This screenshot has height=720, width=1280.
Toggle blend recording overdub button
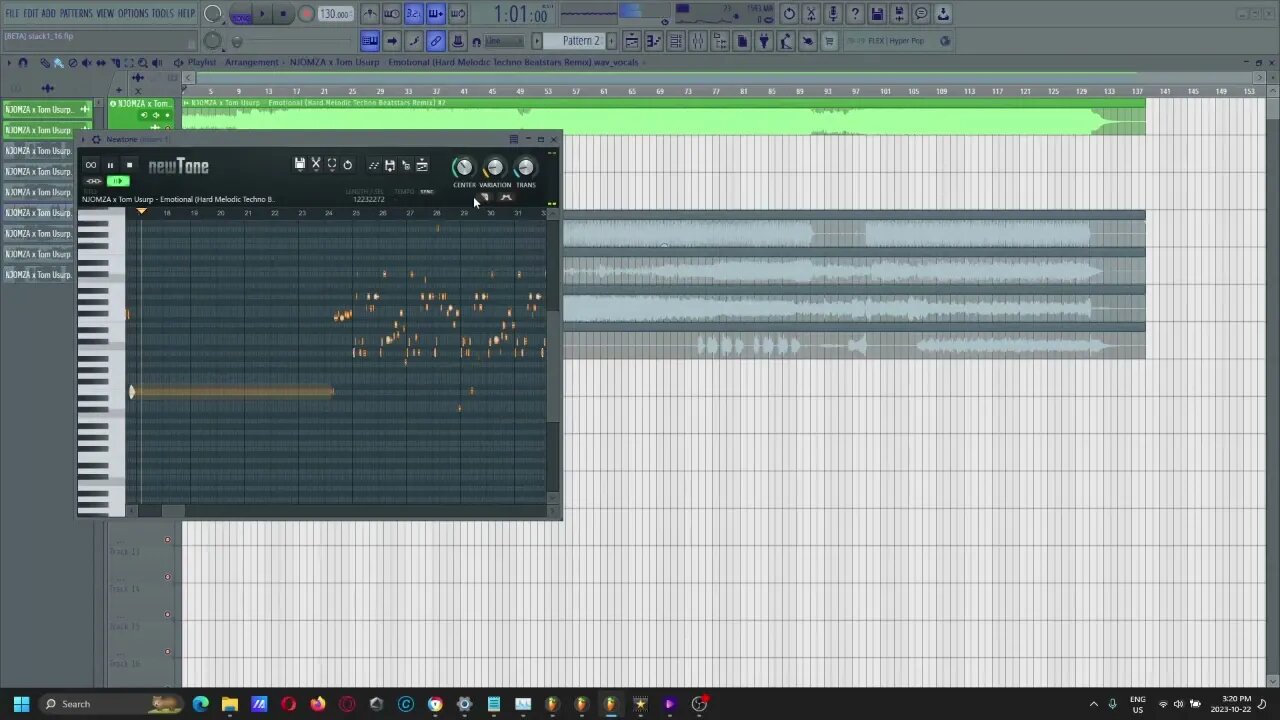(x=436, y=14)
